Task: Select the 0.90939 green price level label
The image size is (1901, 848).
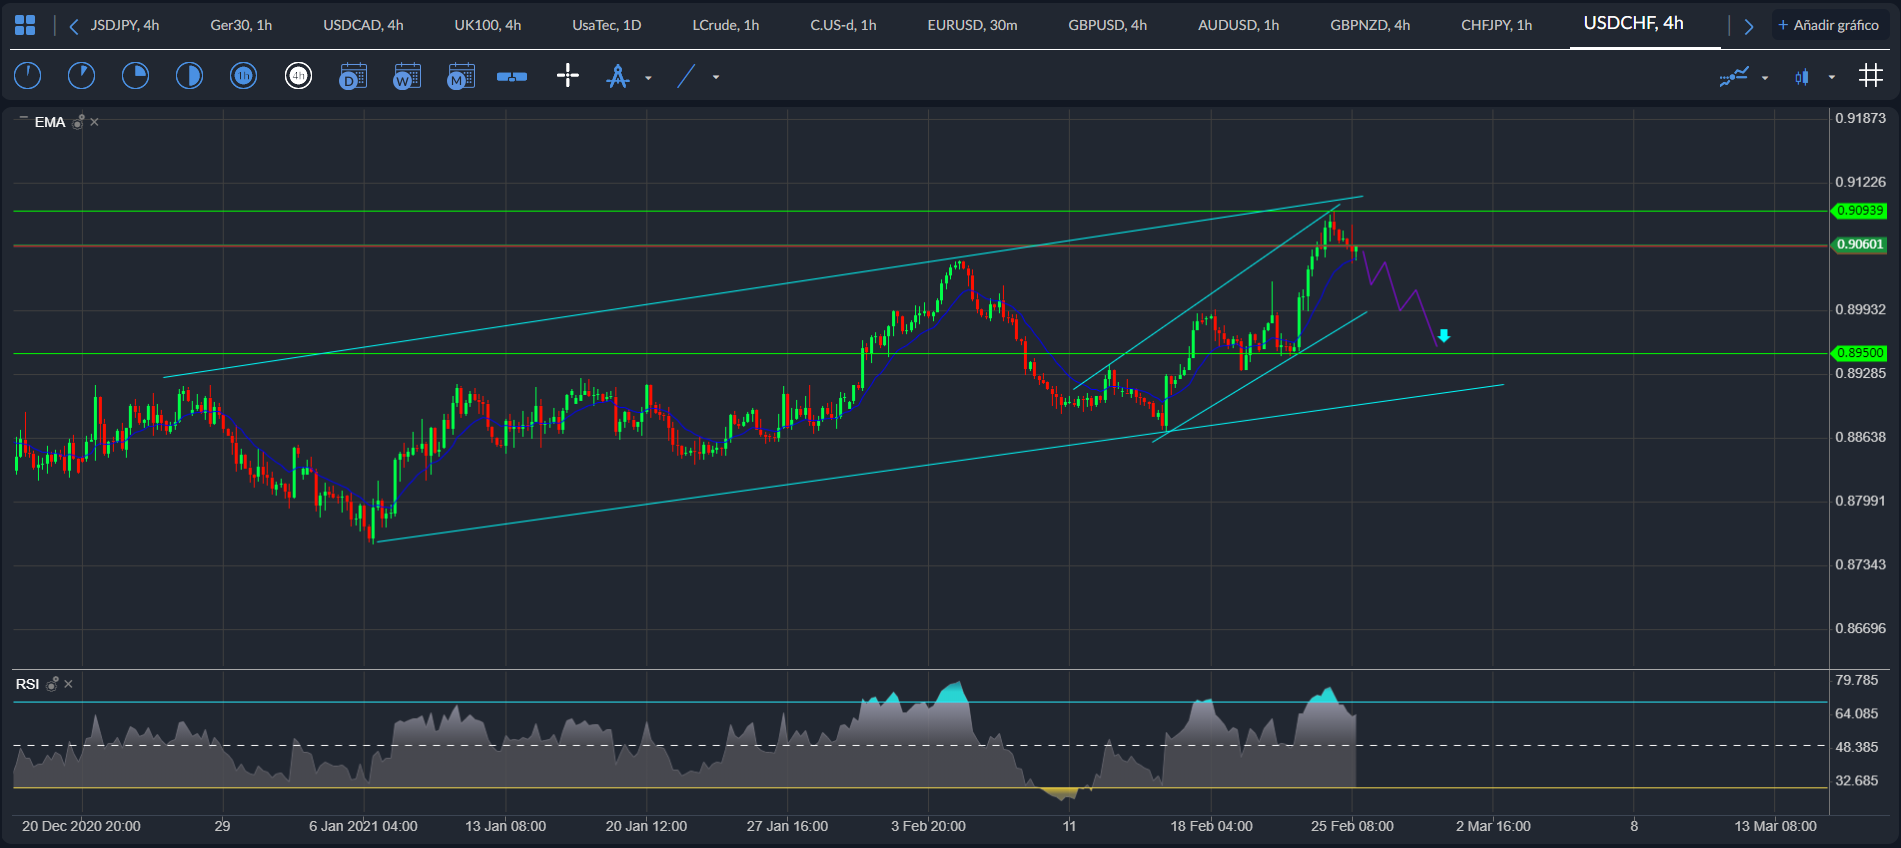Action: [1859, 211]
